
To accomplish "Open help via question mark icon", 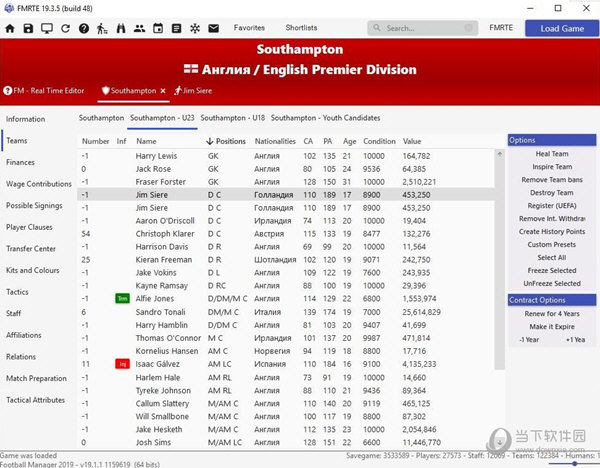I will coord(82,28).
